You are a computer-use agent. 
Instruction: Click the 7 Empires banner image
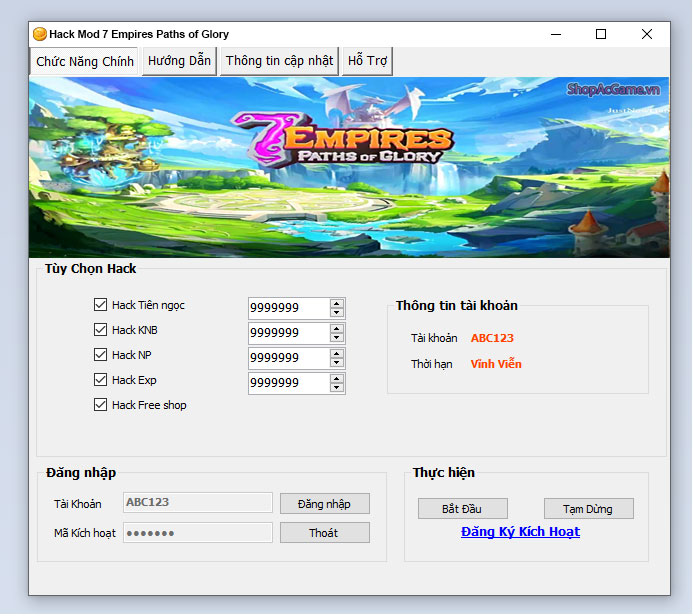click(x=349, y=167)
